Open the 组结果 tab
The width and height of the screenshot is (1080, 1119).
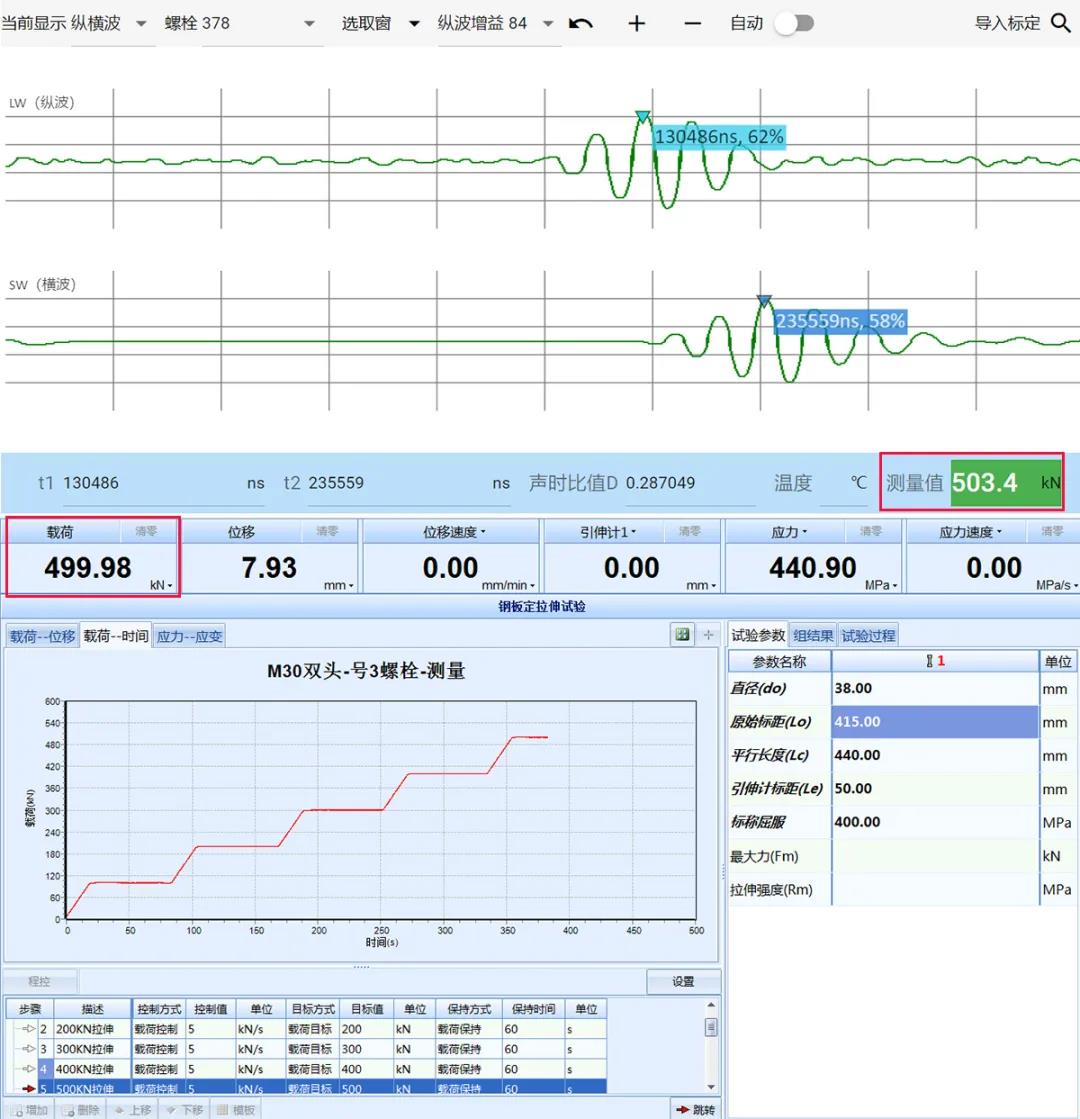click(813, 635)
